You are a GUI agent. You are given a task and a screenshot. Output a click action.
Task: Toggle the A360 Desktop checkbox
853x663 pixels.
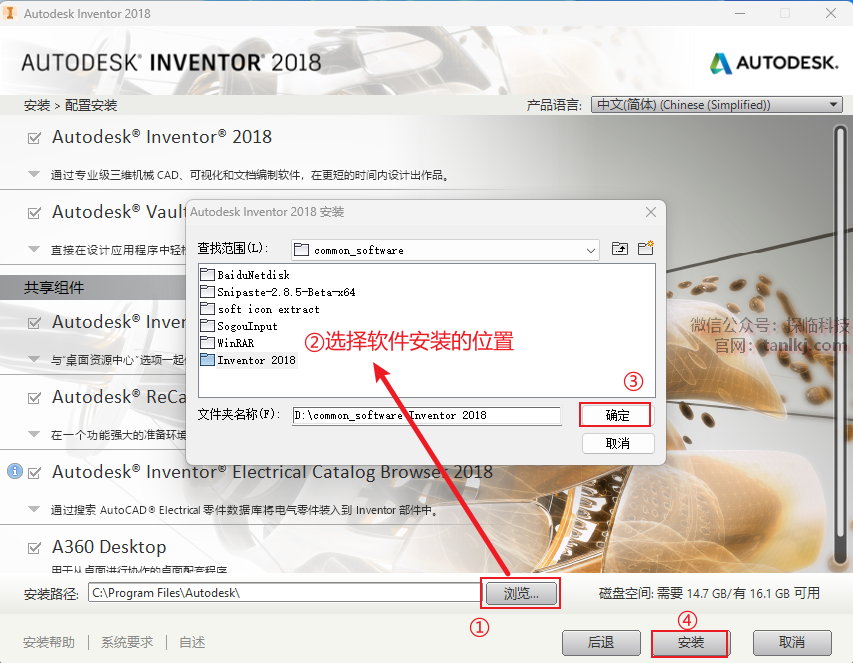pos(34,548)
